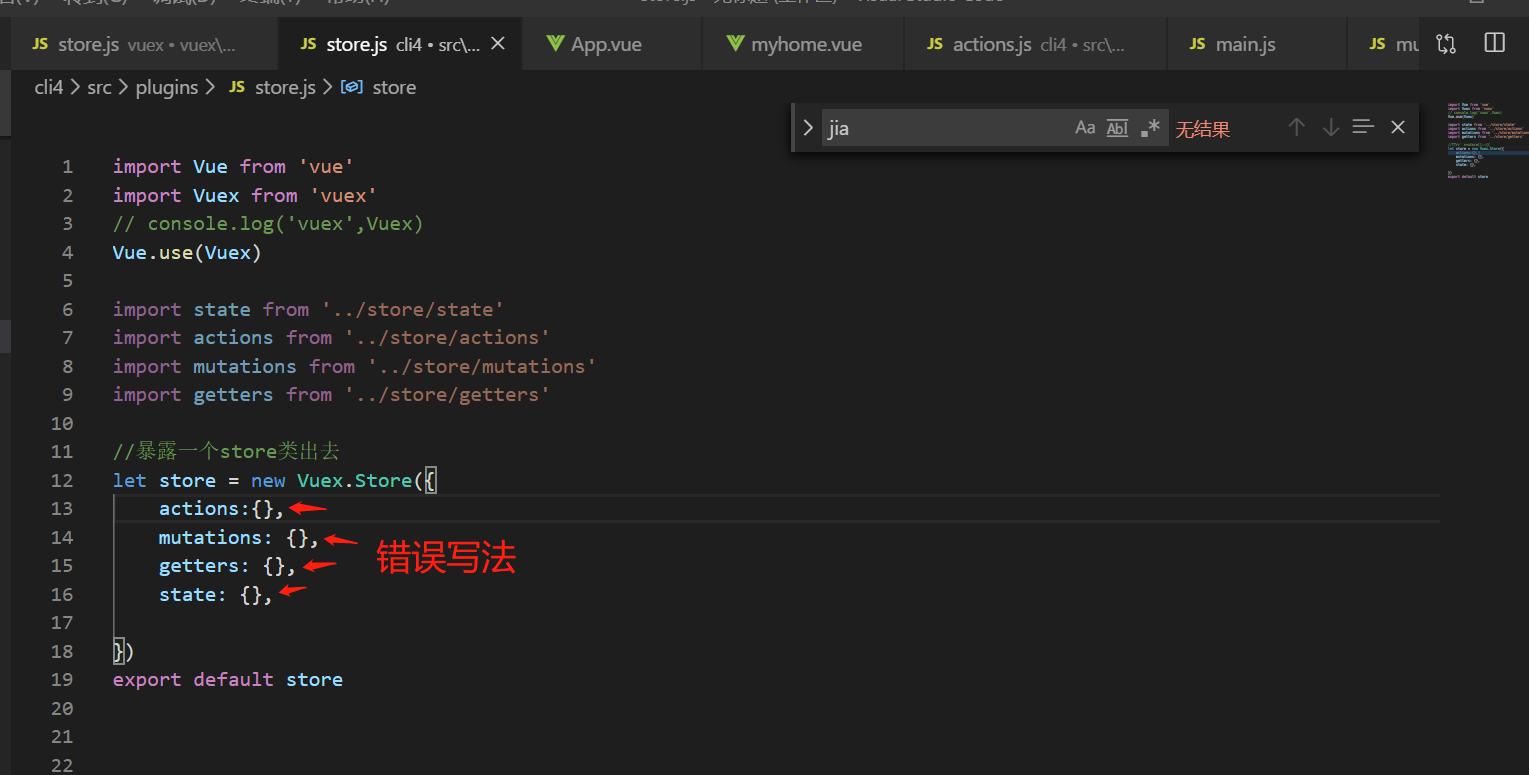Viewport: 1529px width, 775px height.
Task: Go to the next find match
Action: click(1331, 127)
